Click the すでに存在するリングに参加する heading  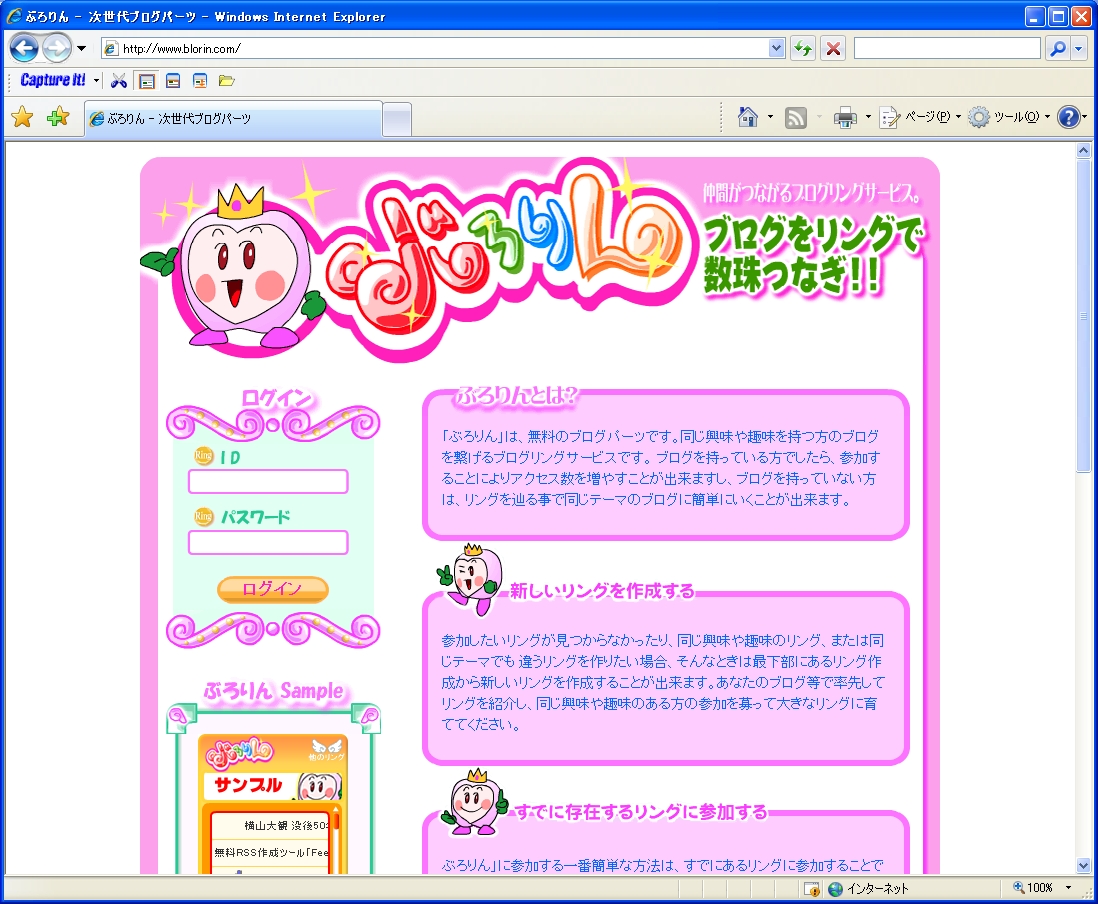pyautogui.click(x=641, y=812)
